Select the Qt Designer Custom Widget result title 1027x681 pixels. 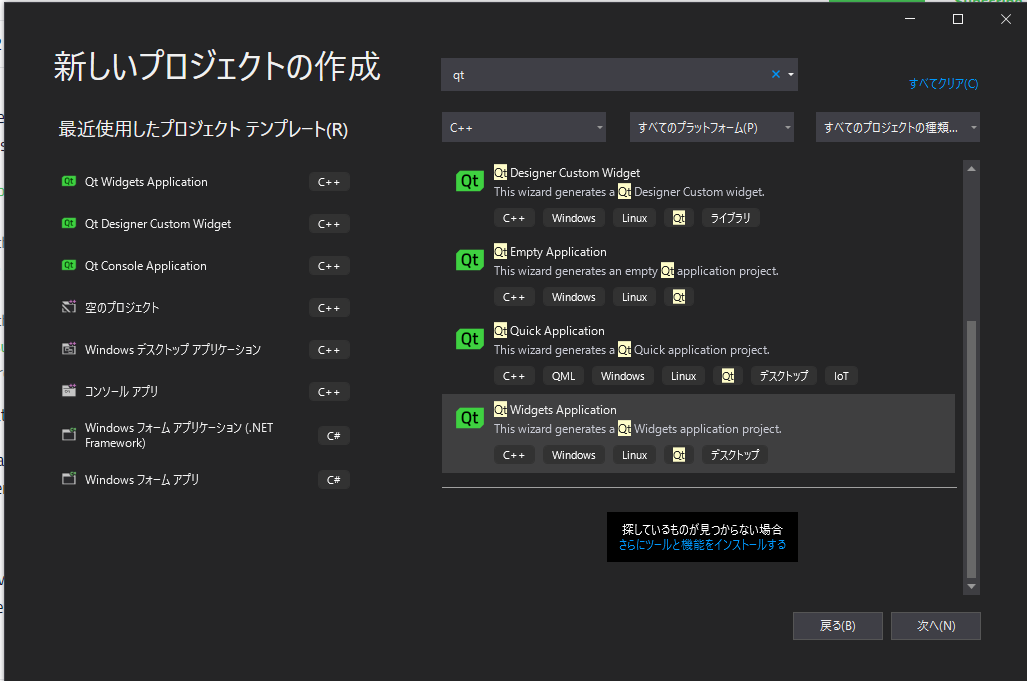567,173
